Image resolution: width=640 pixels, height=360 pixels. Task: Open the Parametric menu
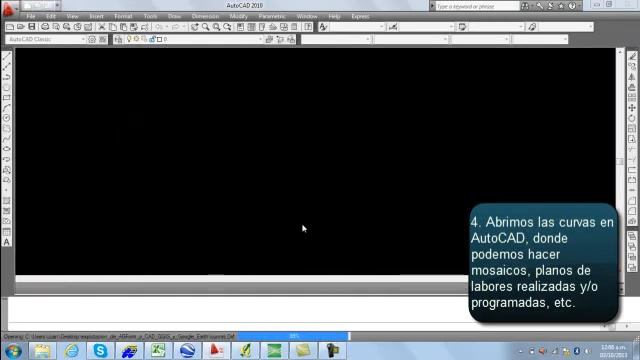click(x=272, y=16)
